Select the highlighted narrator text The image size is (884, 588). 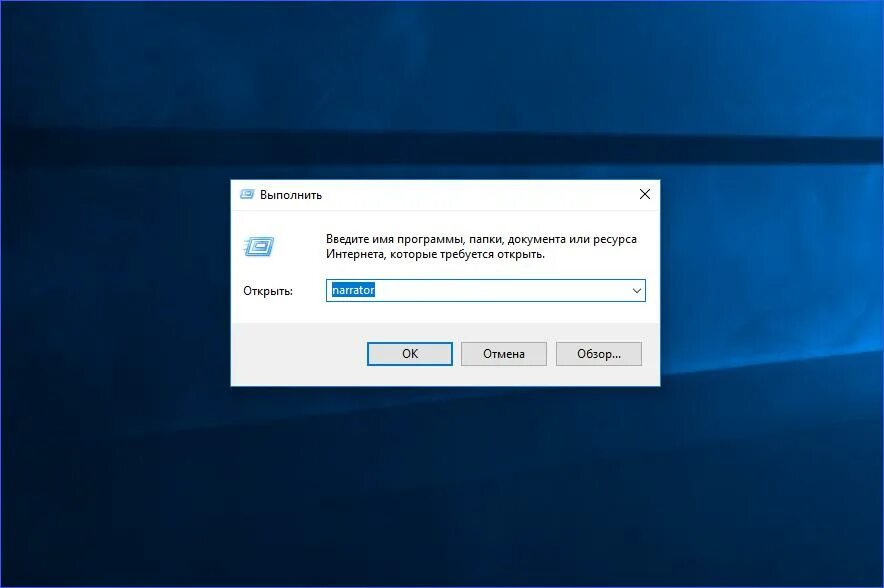click(x=352, y=290)
